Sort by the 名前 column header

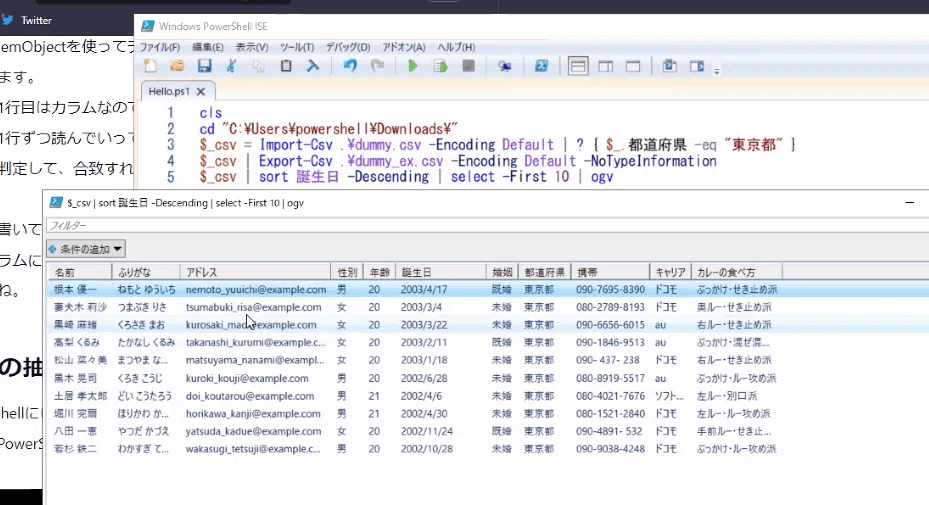[80, 272]
